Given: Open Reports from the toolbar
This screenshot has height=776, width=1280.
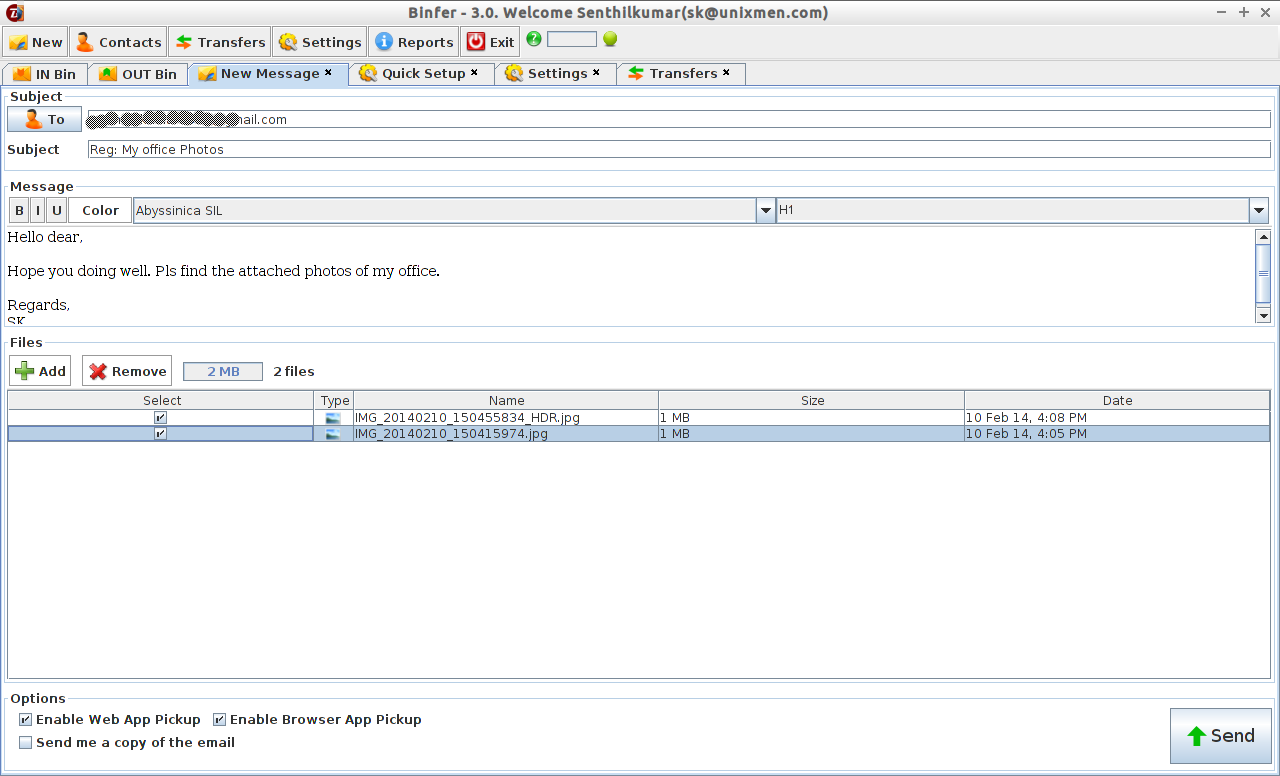Looking at the screenshot, I should [414, 42].
